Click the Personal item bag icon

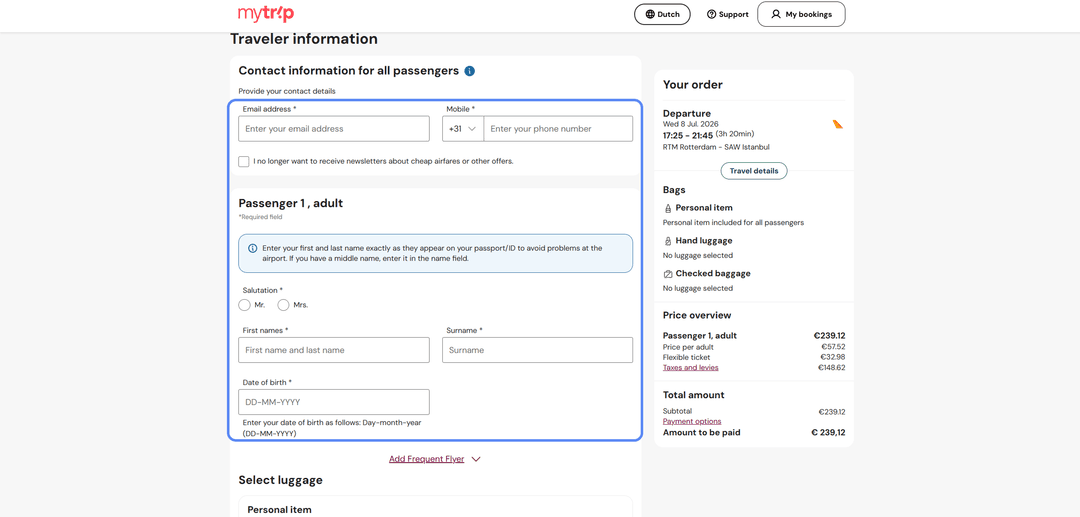click(667, 208)
